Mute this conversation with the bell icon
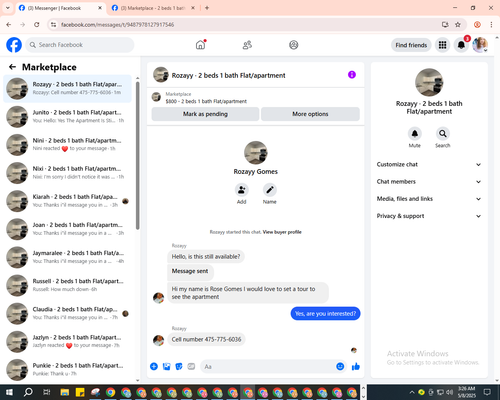The height and width of the screenshot is (400, 500). pyautogui.click(x=415, y=134)
